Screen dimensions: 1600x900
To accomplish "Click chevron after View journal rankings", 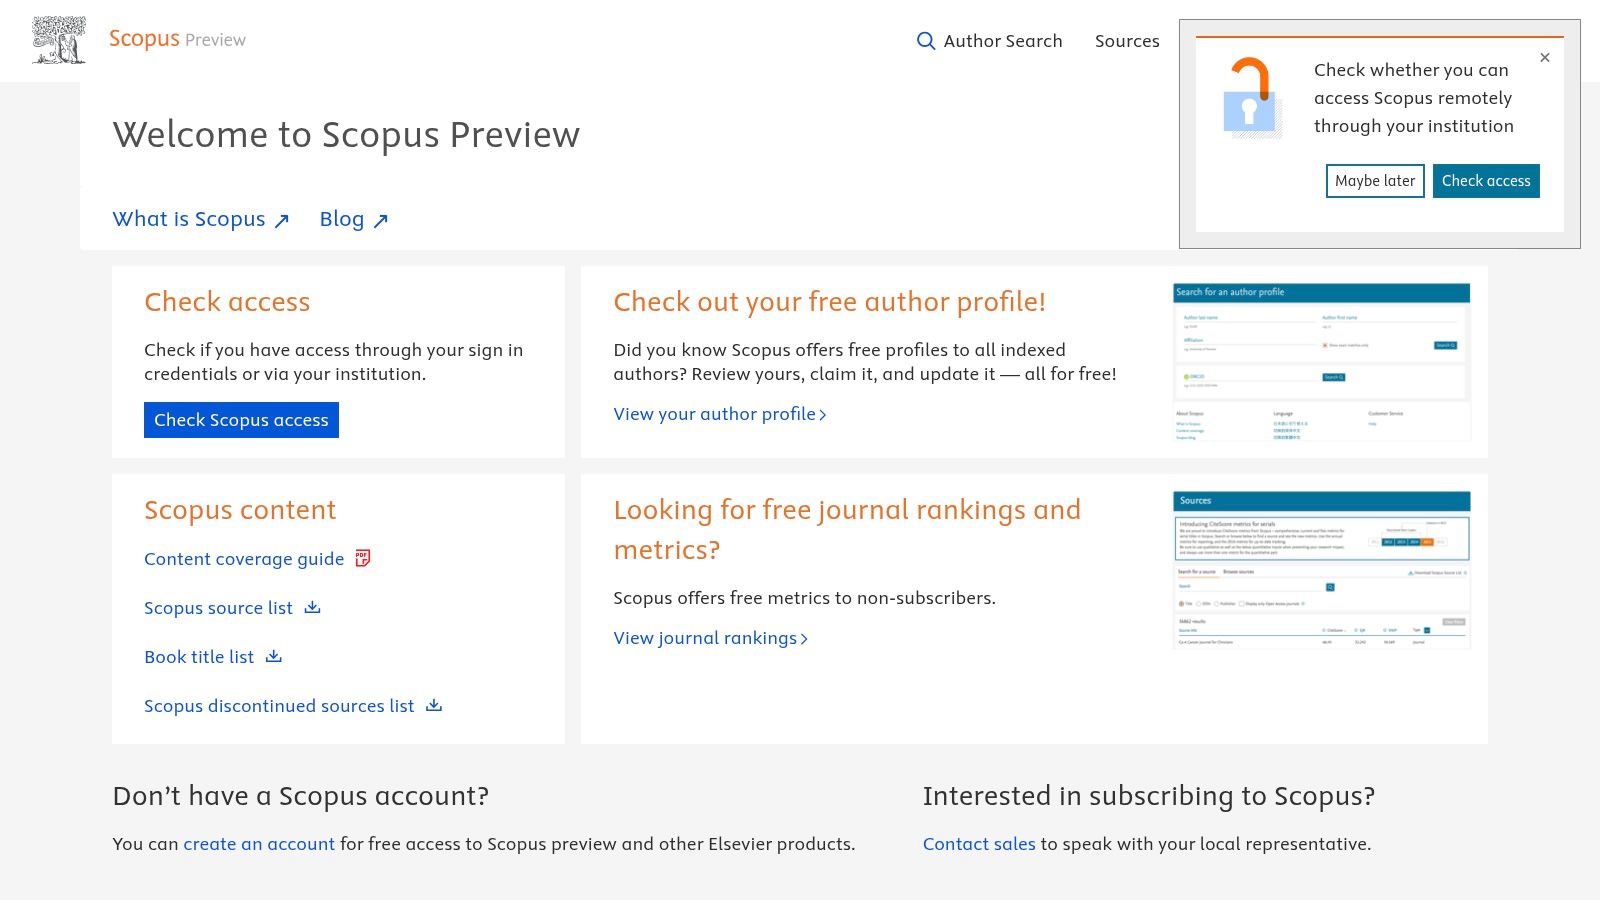I will coord(804,639).
